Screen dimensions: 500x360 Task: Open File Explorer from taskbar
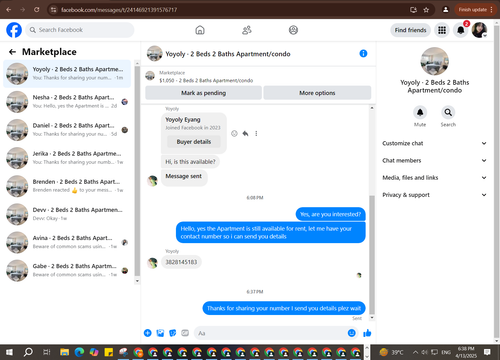click(64, 352)
